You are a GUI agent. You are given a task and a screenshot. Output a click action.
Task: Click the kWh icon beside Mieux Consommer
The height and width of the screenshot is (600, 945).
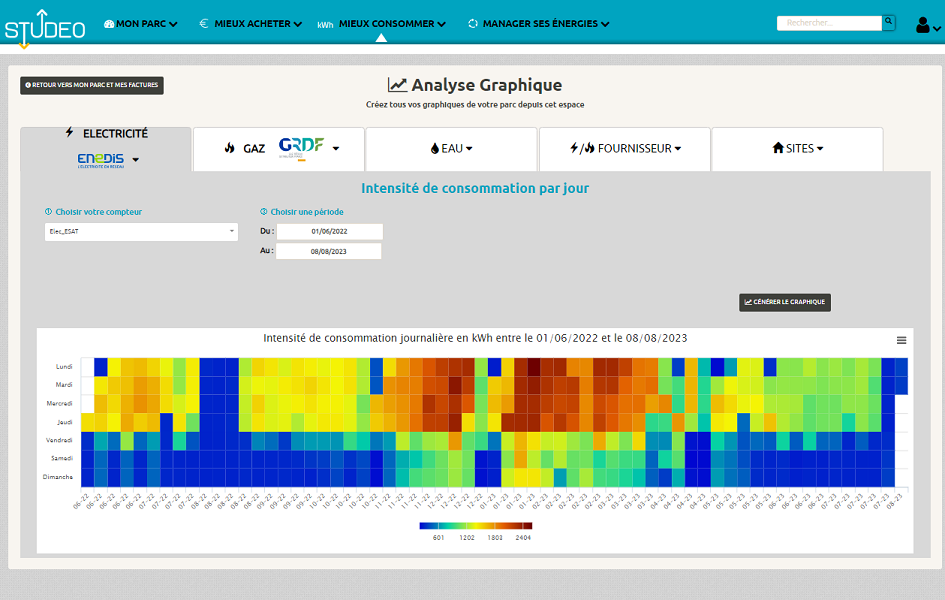point(325,25)
